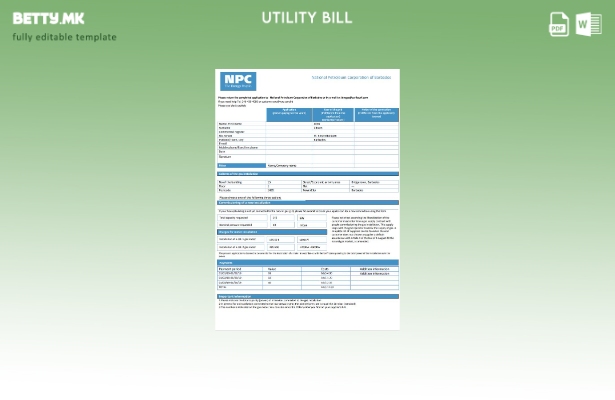Click the 'fully editable template' subtitle
Screen dimensions: 615x400
click(x=64, y=37)
